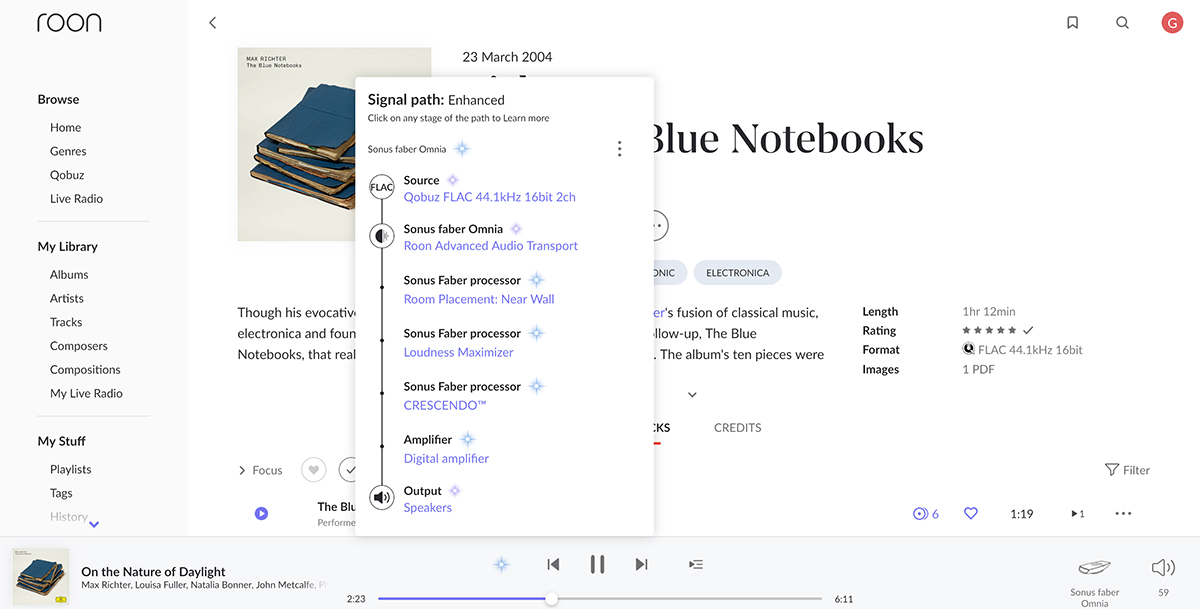Click the On the Nature of Daylight title

click(153, 571)
